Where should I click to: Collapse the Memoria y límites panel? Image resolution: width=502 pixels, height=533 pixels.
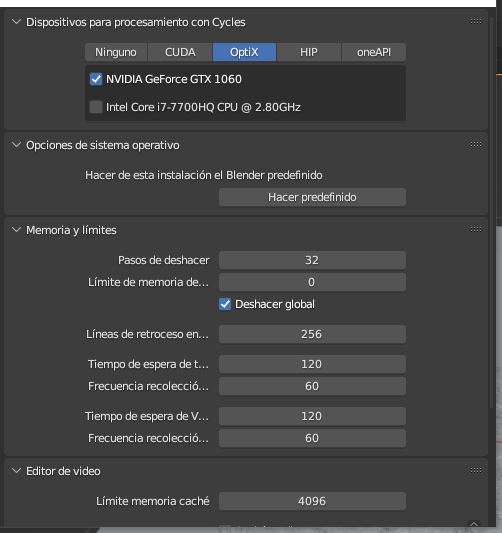16,230
